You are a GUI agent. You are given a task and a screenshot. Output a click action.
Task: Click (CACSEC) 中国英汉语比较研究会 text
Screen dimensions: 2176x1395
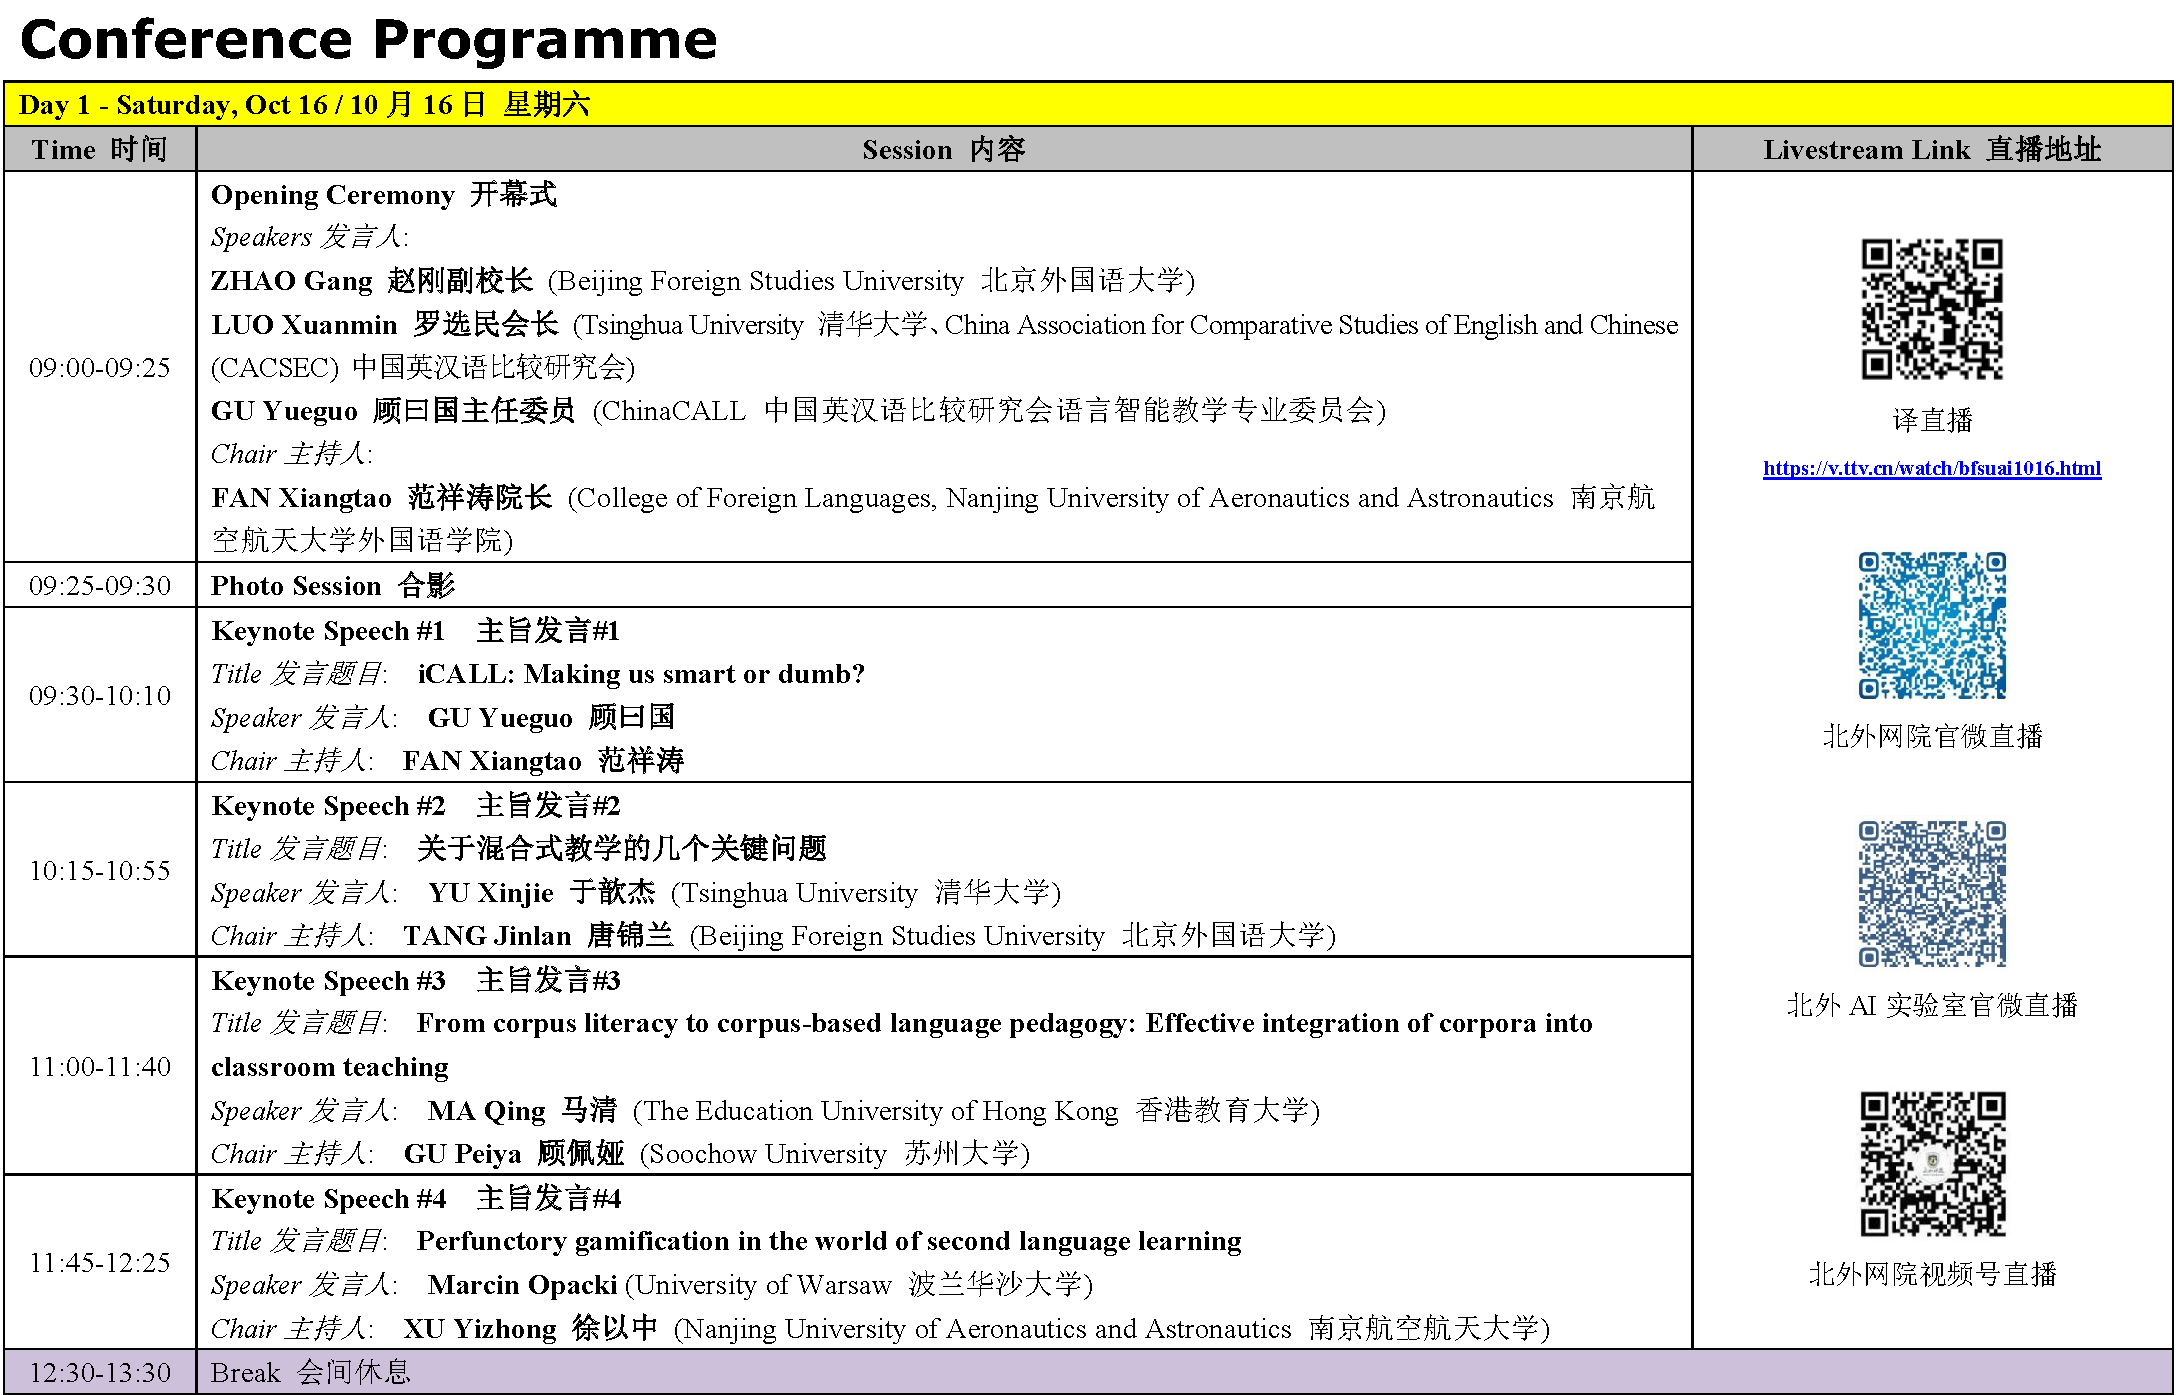pos(422,367)
